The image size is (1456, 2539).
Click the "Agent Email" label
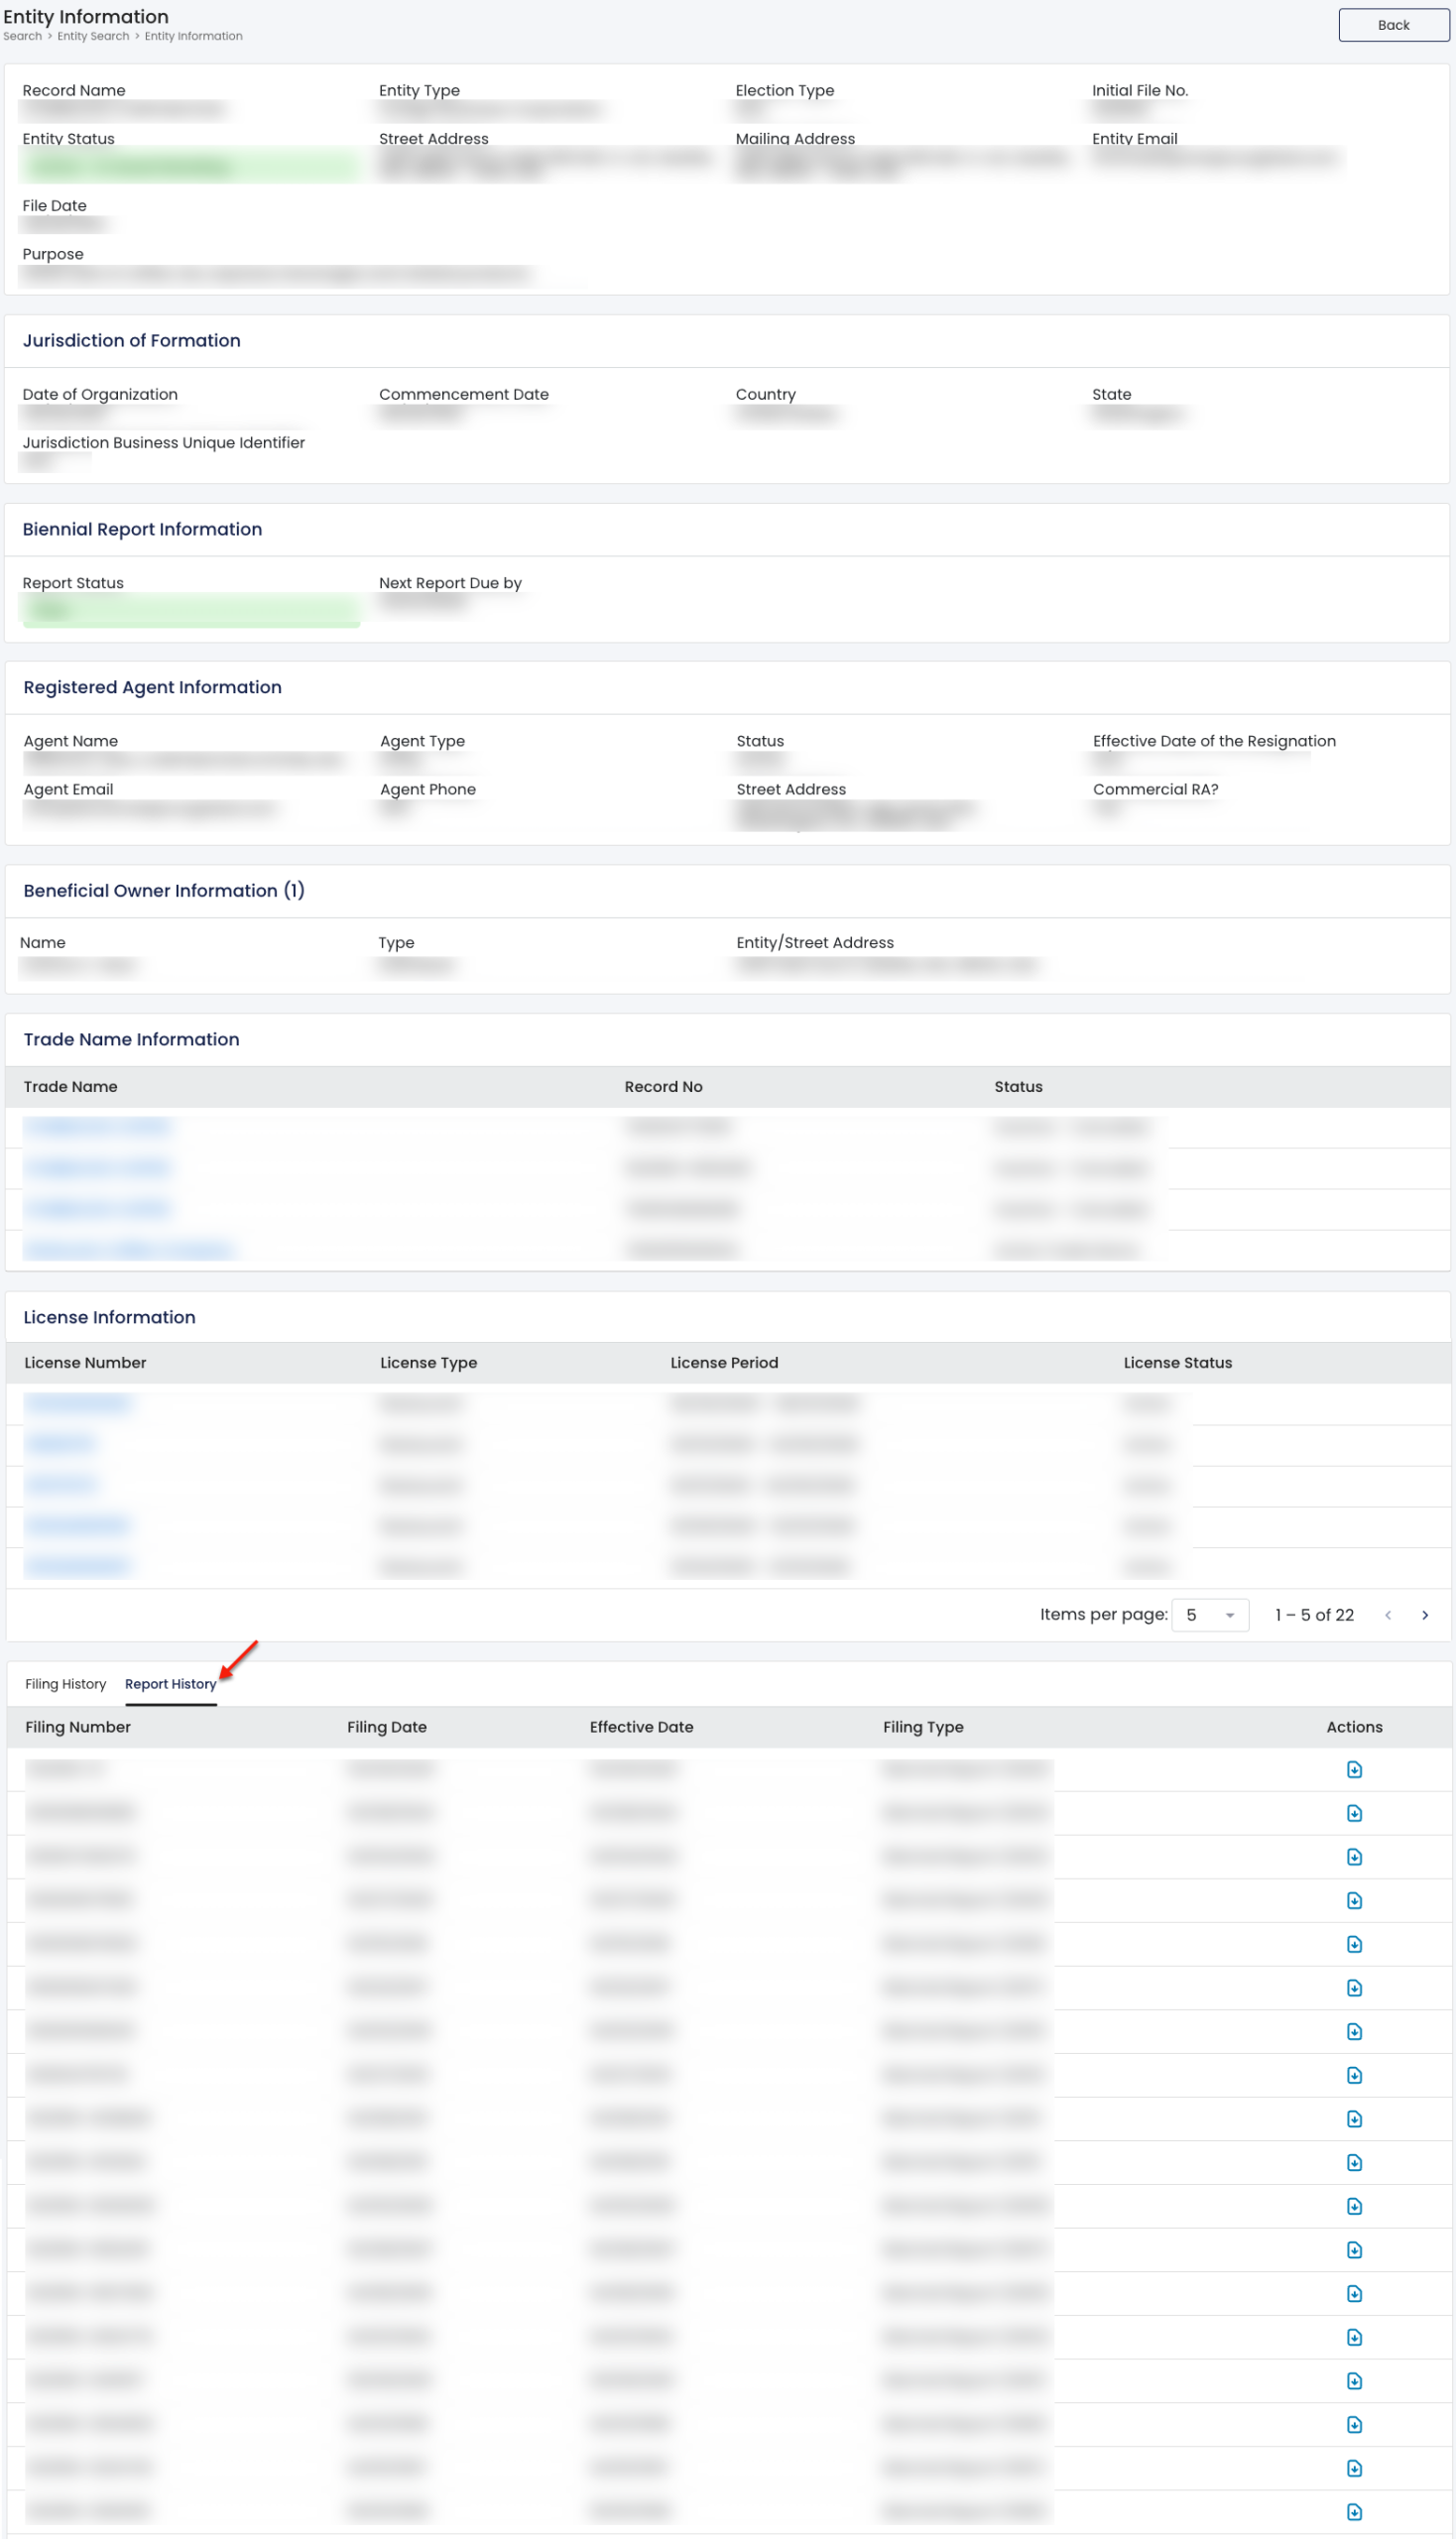(x=68, y=789)
